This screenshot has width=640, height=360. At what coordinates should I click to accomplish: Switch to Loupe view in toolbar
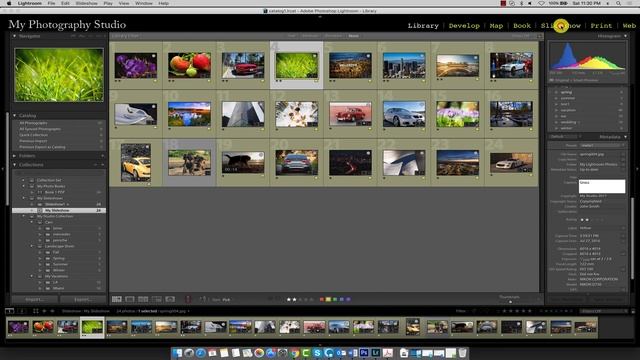point(130,299)
